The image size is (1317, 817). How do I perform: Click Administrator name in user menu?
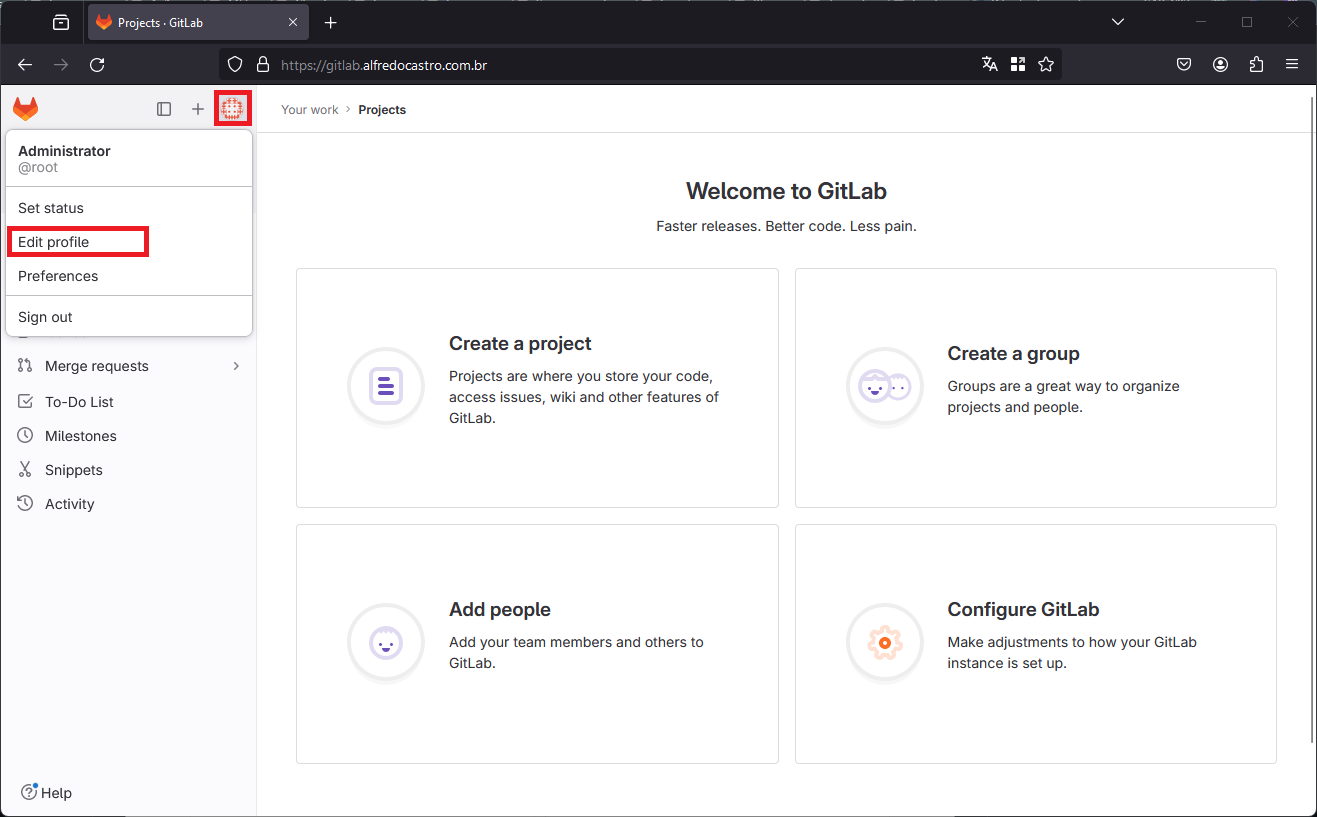click(x=64, y=151)
